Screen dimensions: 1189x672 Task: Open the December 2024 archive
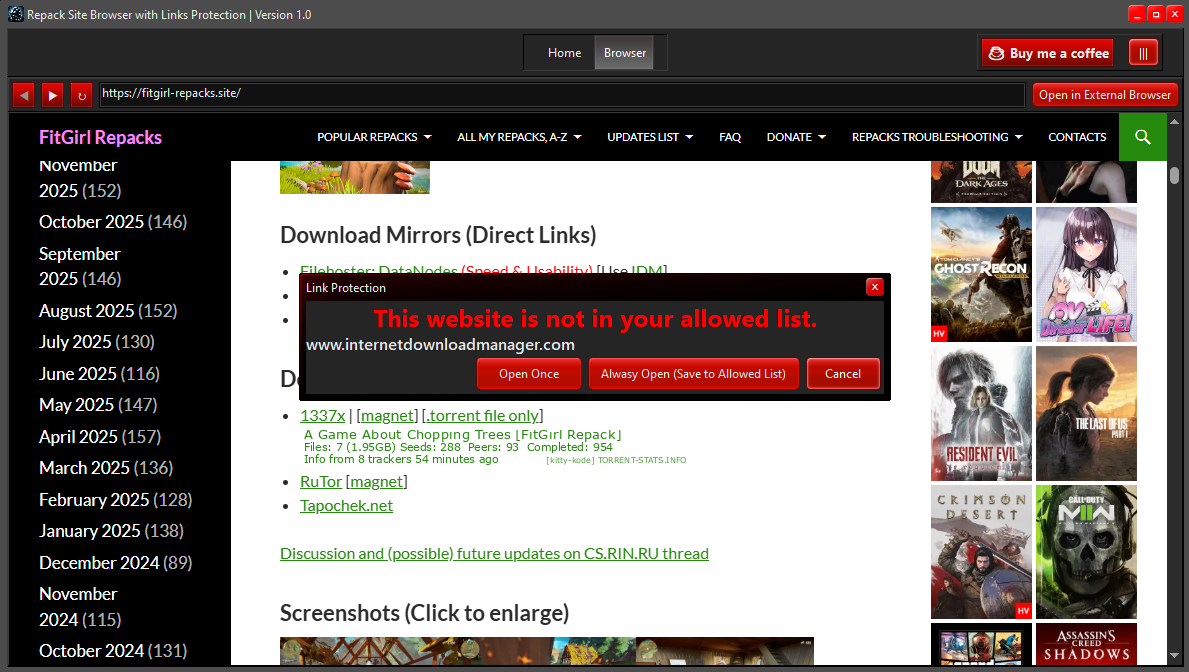pyautogui.click(x=99, y=563)
